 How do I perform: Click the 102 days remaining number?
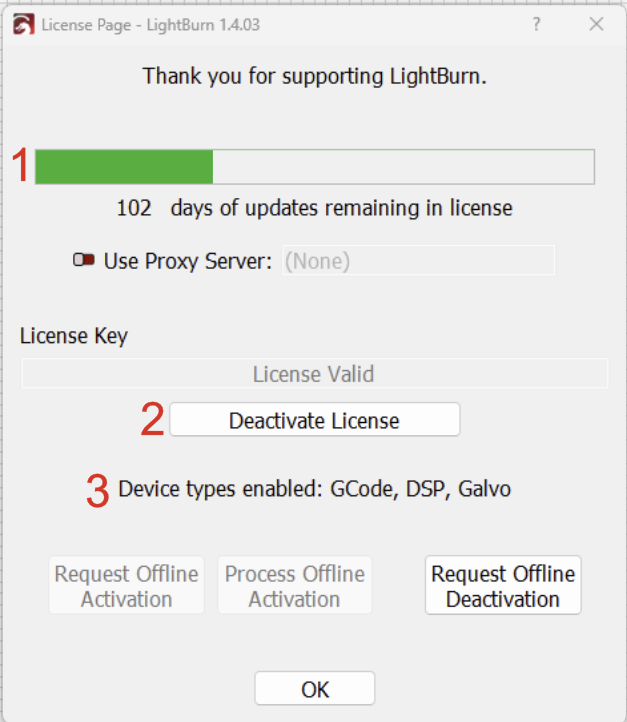134,208
